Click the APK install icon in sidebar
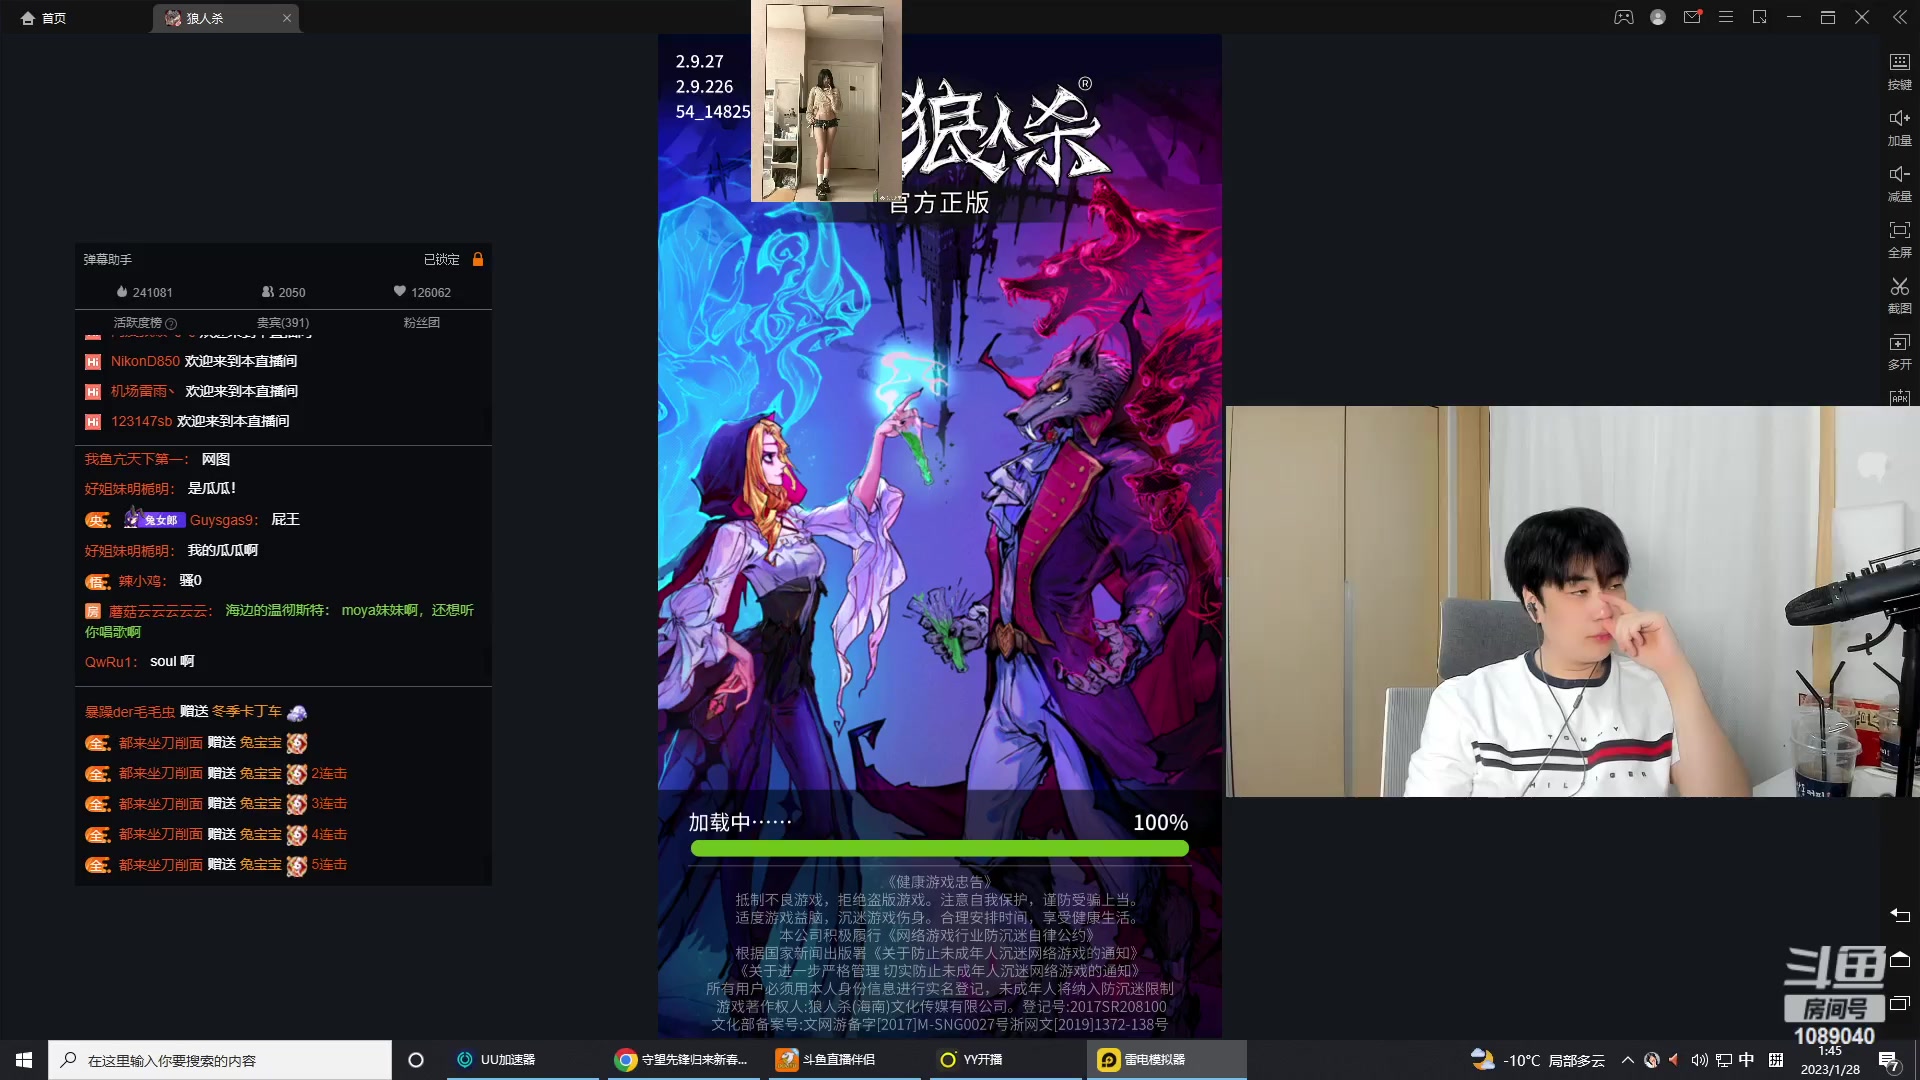Viewport: 1920px width, 1080px height. (1899, 397)
